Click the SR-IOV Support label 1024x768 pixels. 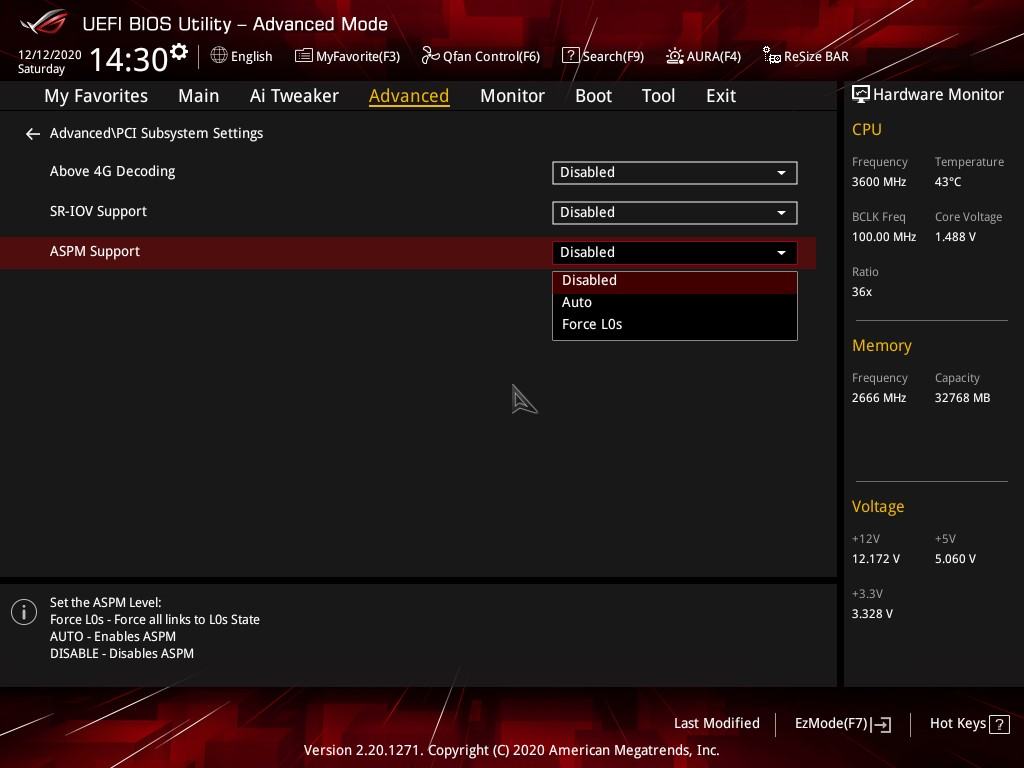coord(98,212)
